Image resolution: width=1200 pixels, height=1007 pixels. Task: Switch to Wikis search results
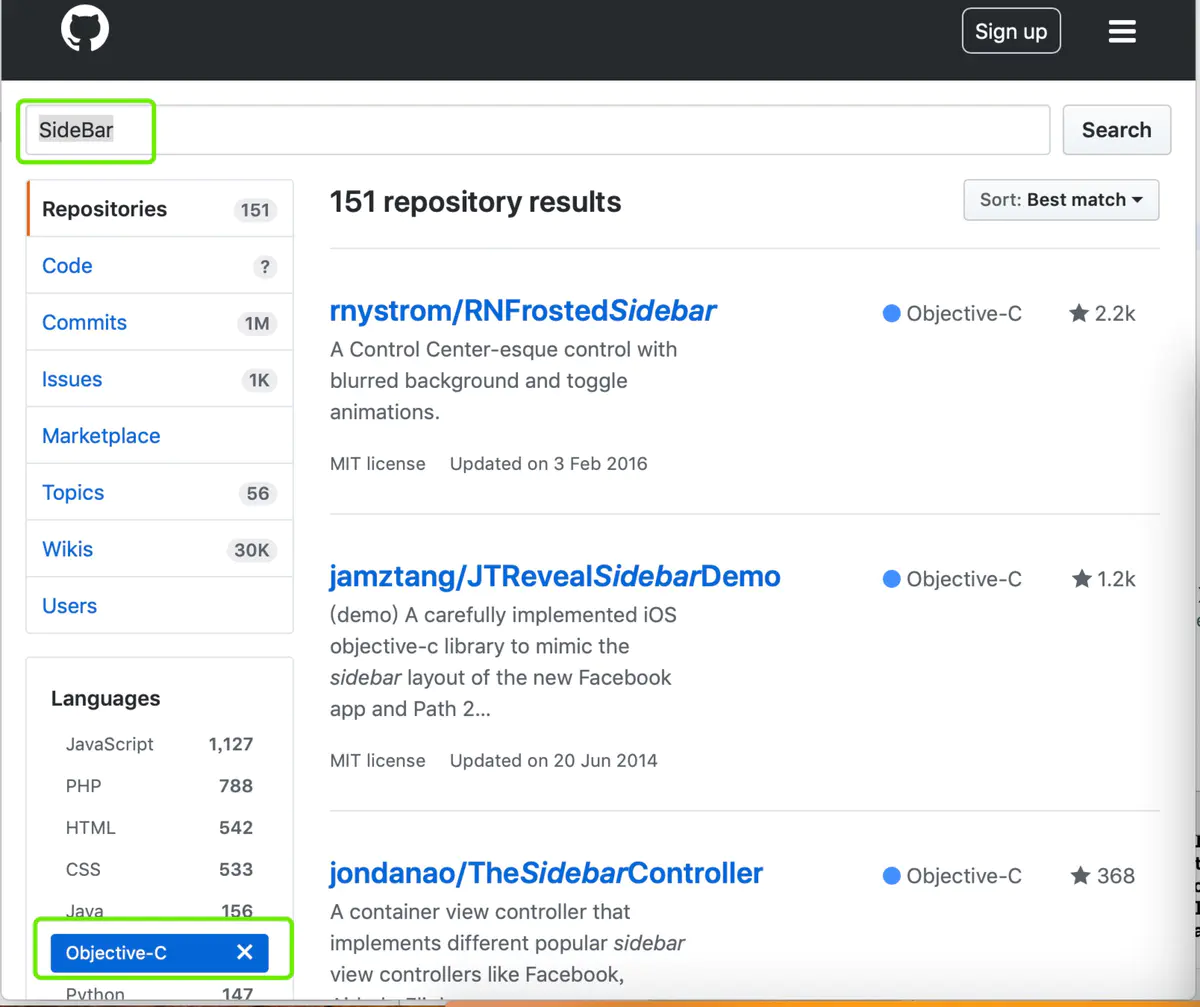[x=160, y=549]
